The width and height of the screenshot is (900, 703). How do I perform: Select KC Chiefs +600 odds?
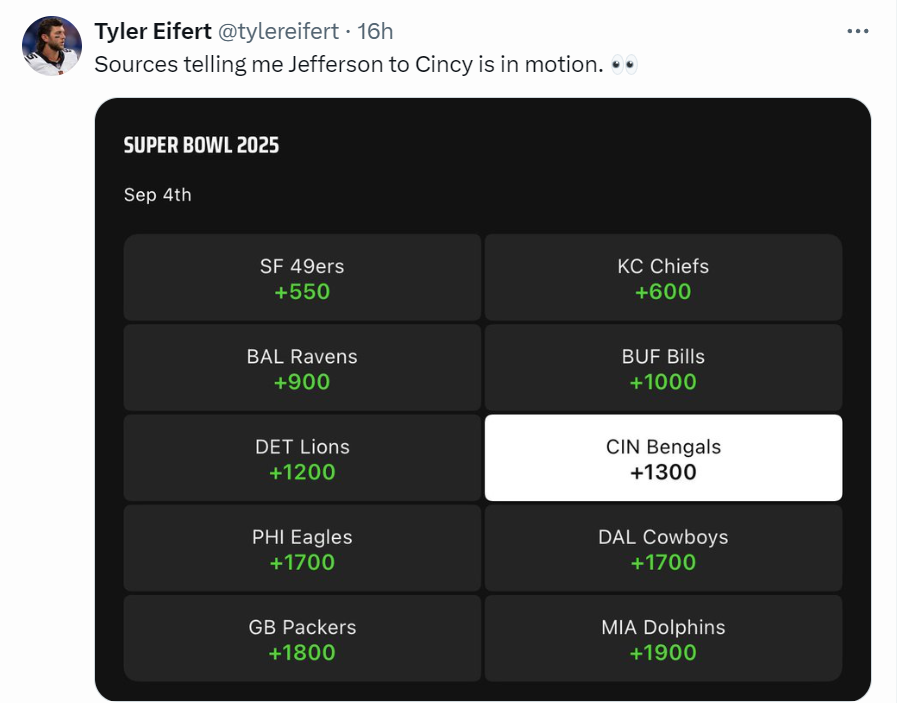tap(663, 278)
